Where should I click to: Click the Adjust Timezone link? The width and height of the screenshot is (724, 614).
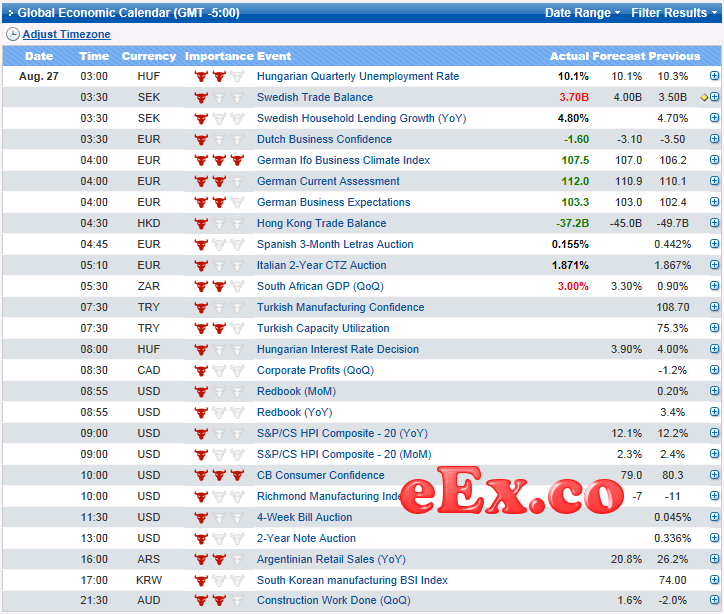[x=67, y=34]
